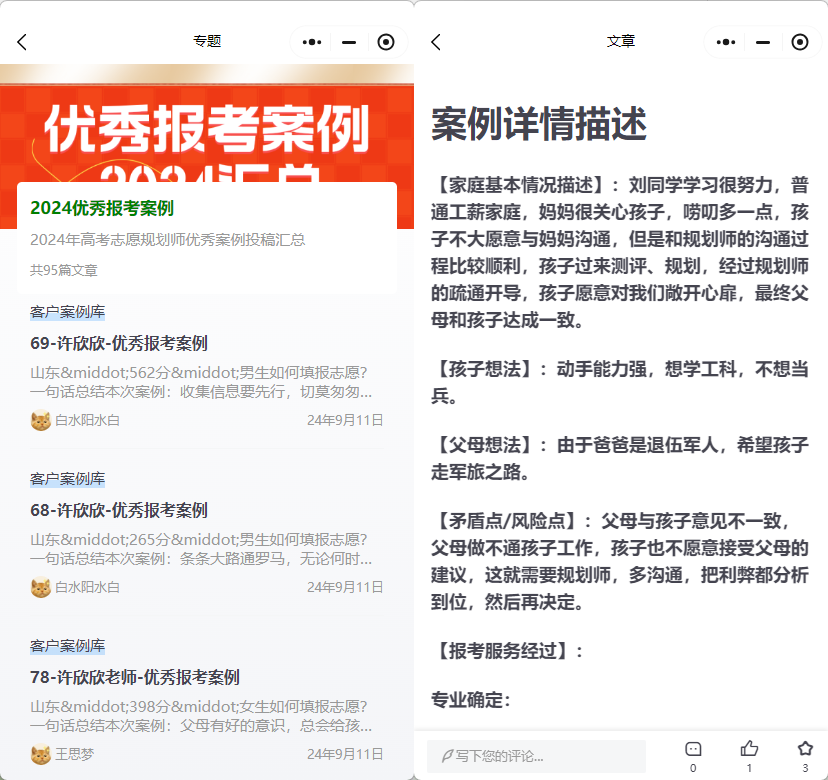Image resolution: width=828 pixels, height=780 pixels.
Task: Open the more options menu on the 专题 page
Action: pyautogui.click(x=310, y=42)
